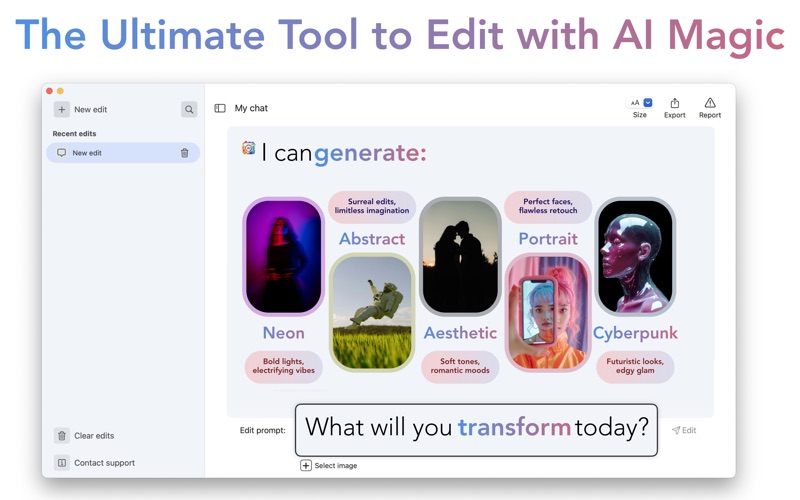This screenshot has height=500, width=800.
Task: Click into the edit prompt text field
Action: 476,430
